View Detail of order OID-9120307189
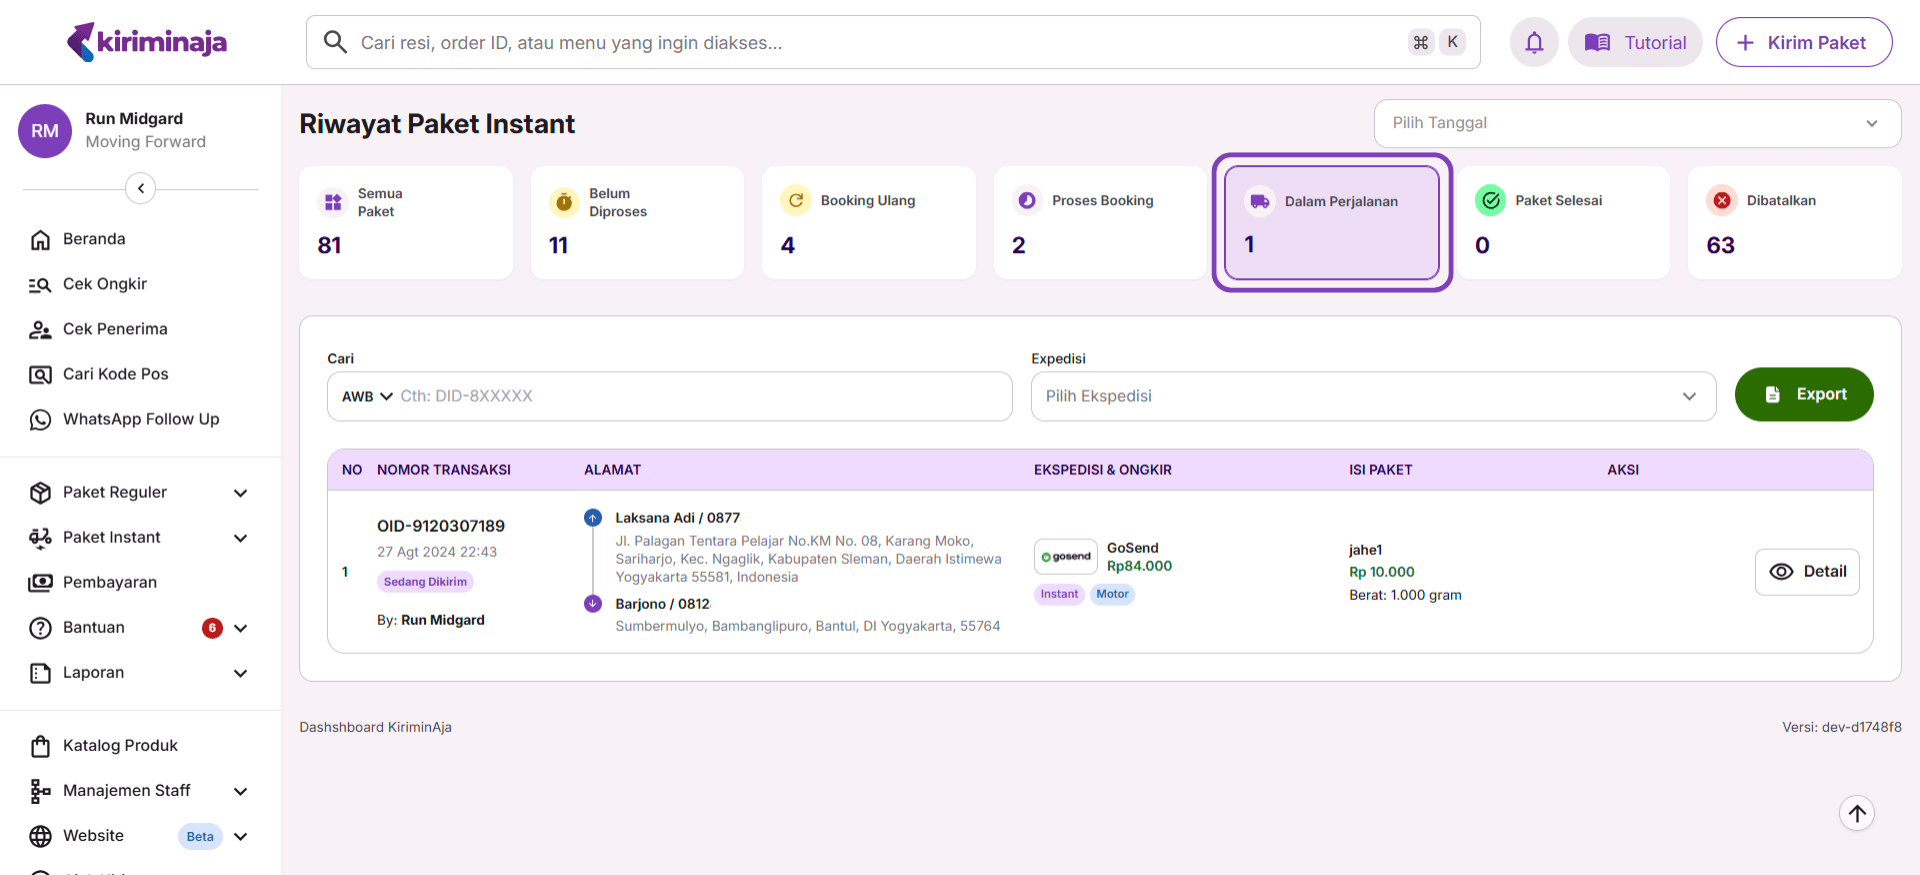The width and height of the screenshot is (1920, 875). click(x=1807, y=572)
